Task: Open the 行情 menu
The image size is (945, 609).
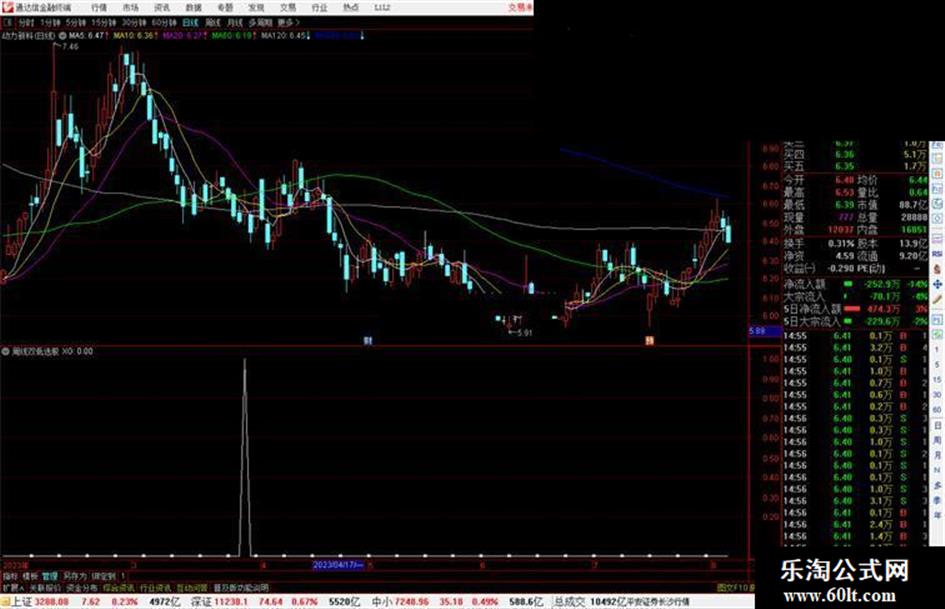Action: click(99, 8)
